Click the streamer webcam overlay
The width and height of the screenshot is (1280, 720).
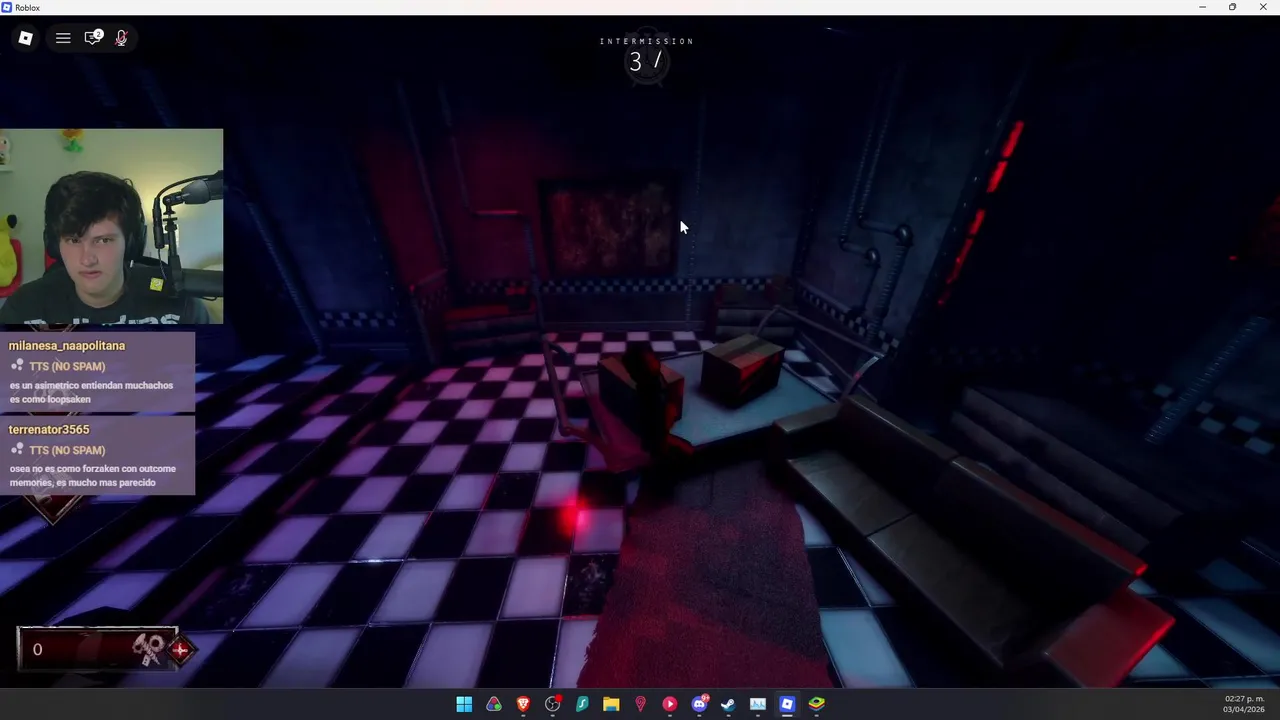[111, 226]
